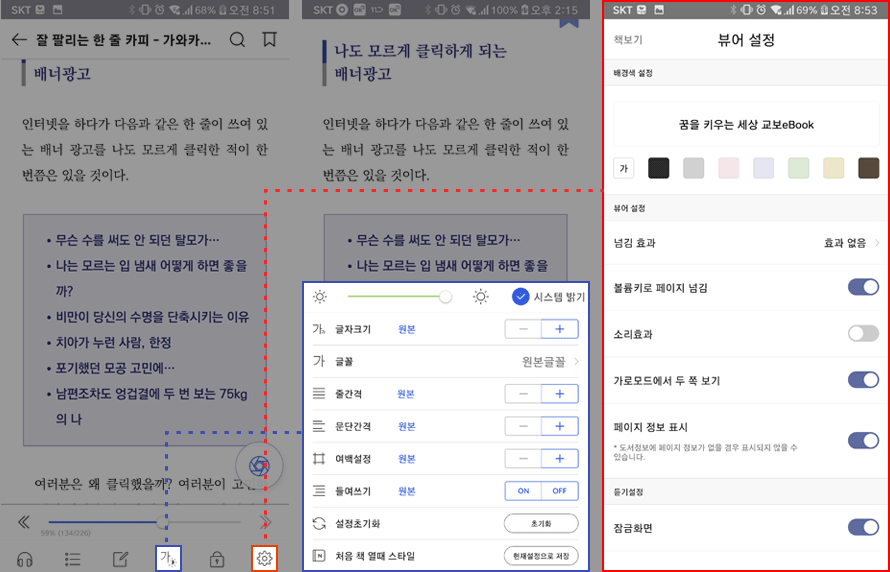Turn indentation OFF

pos(560,491)
